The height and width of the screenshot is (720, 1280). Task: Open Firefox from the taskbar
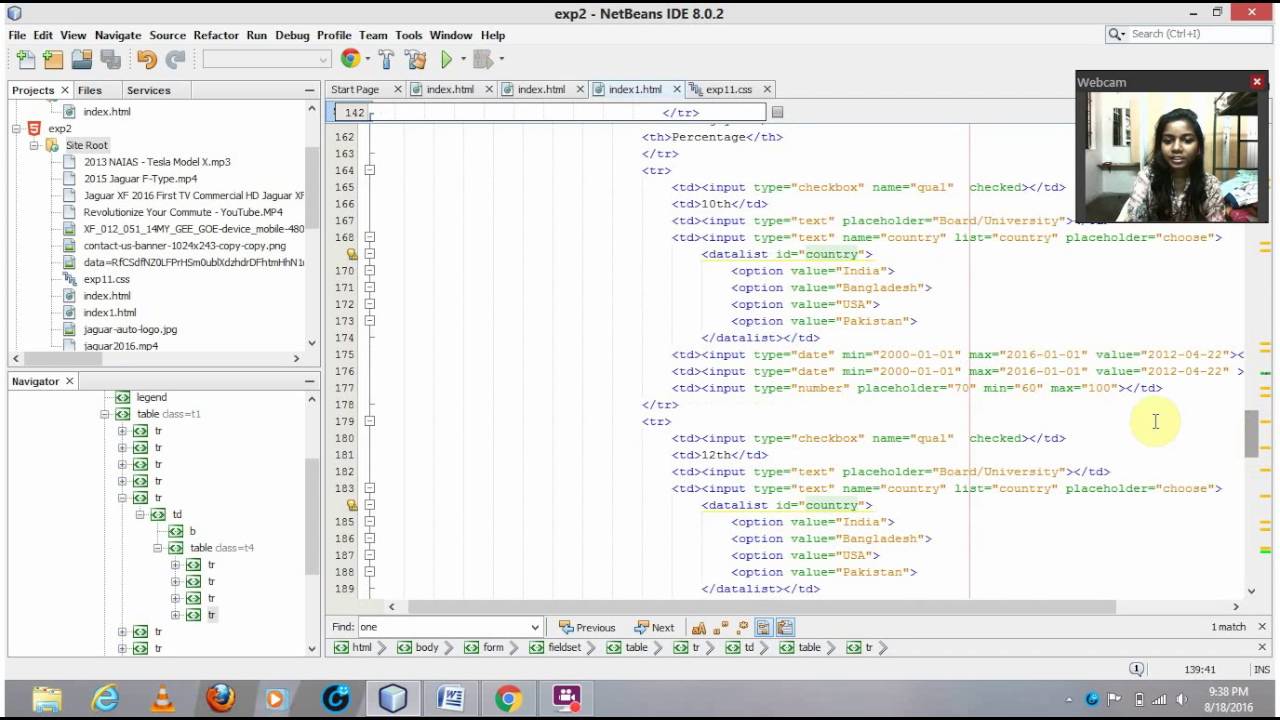(x=220, y=698)
